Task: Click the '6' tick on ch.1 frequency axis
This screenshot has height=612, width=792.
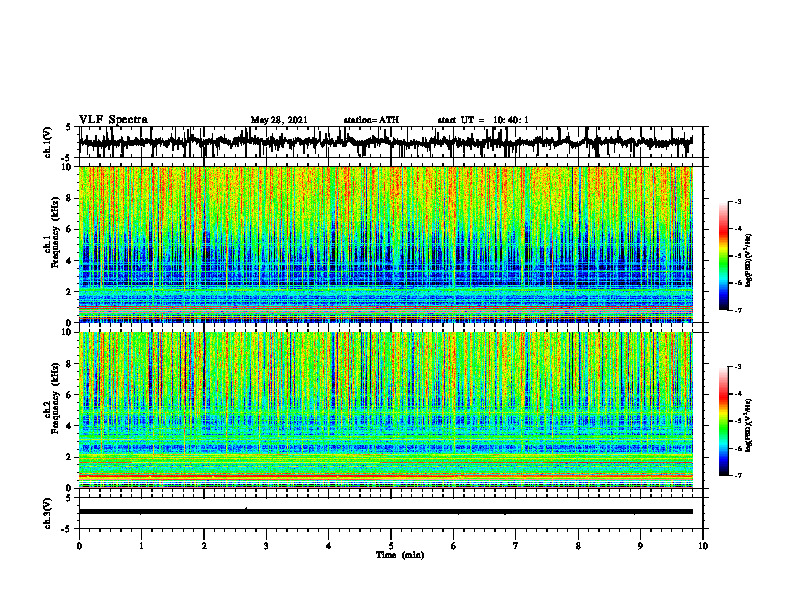Action: (69, 229)
